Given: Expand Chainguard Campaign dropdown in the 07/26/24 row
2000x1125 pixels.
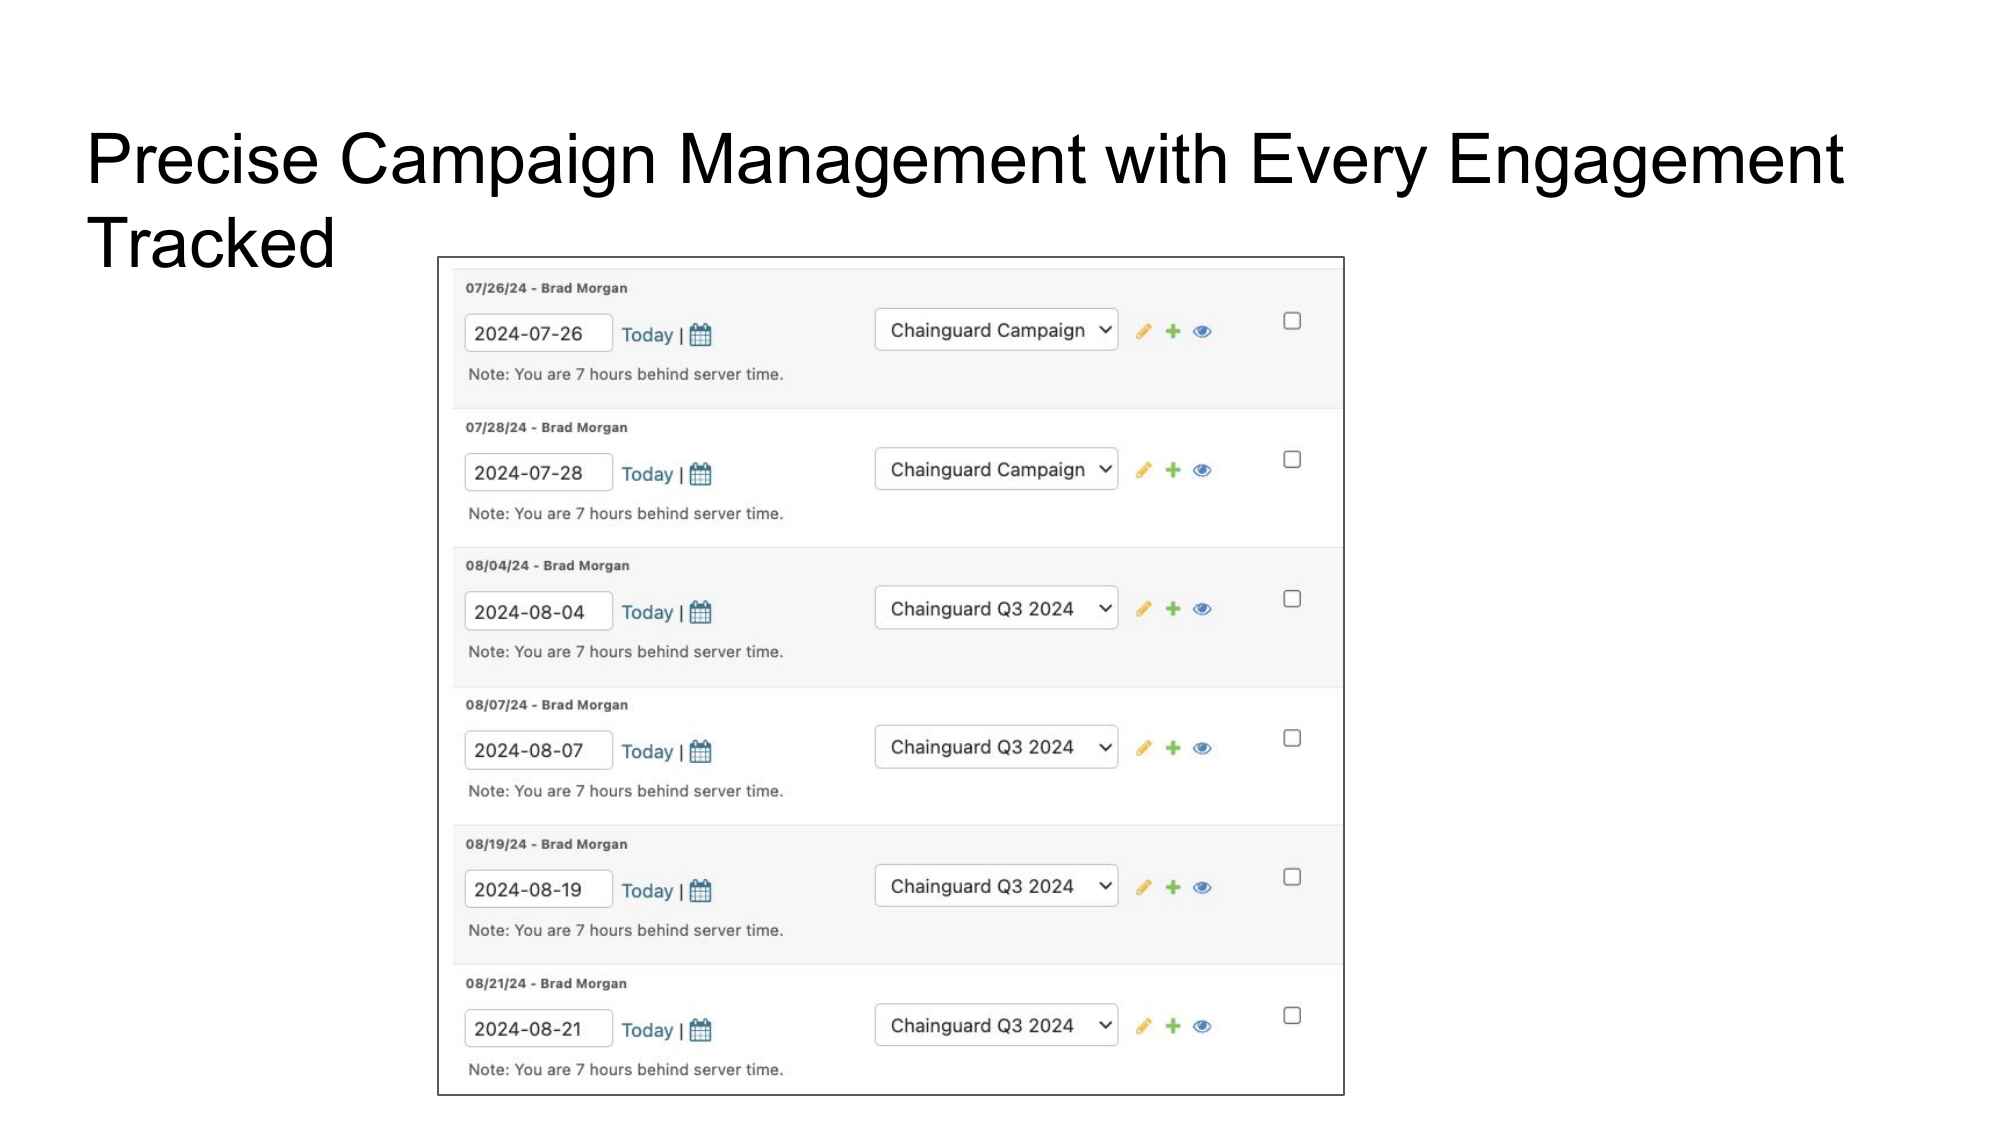Looking at the screenshot, I should tap(996, 330).
